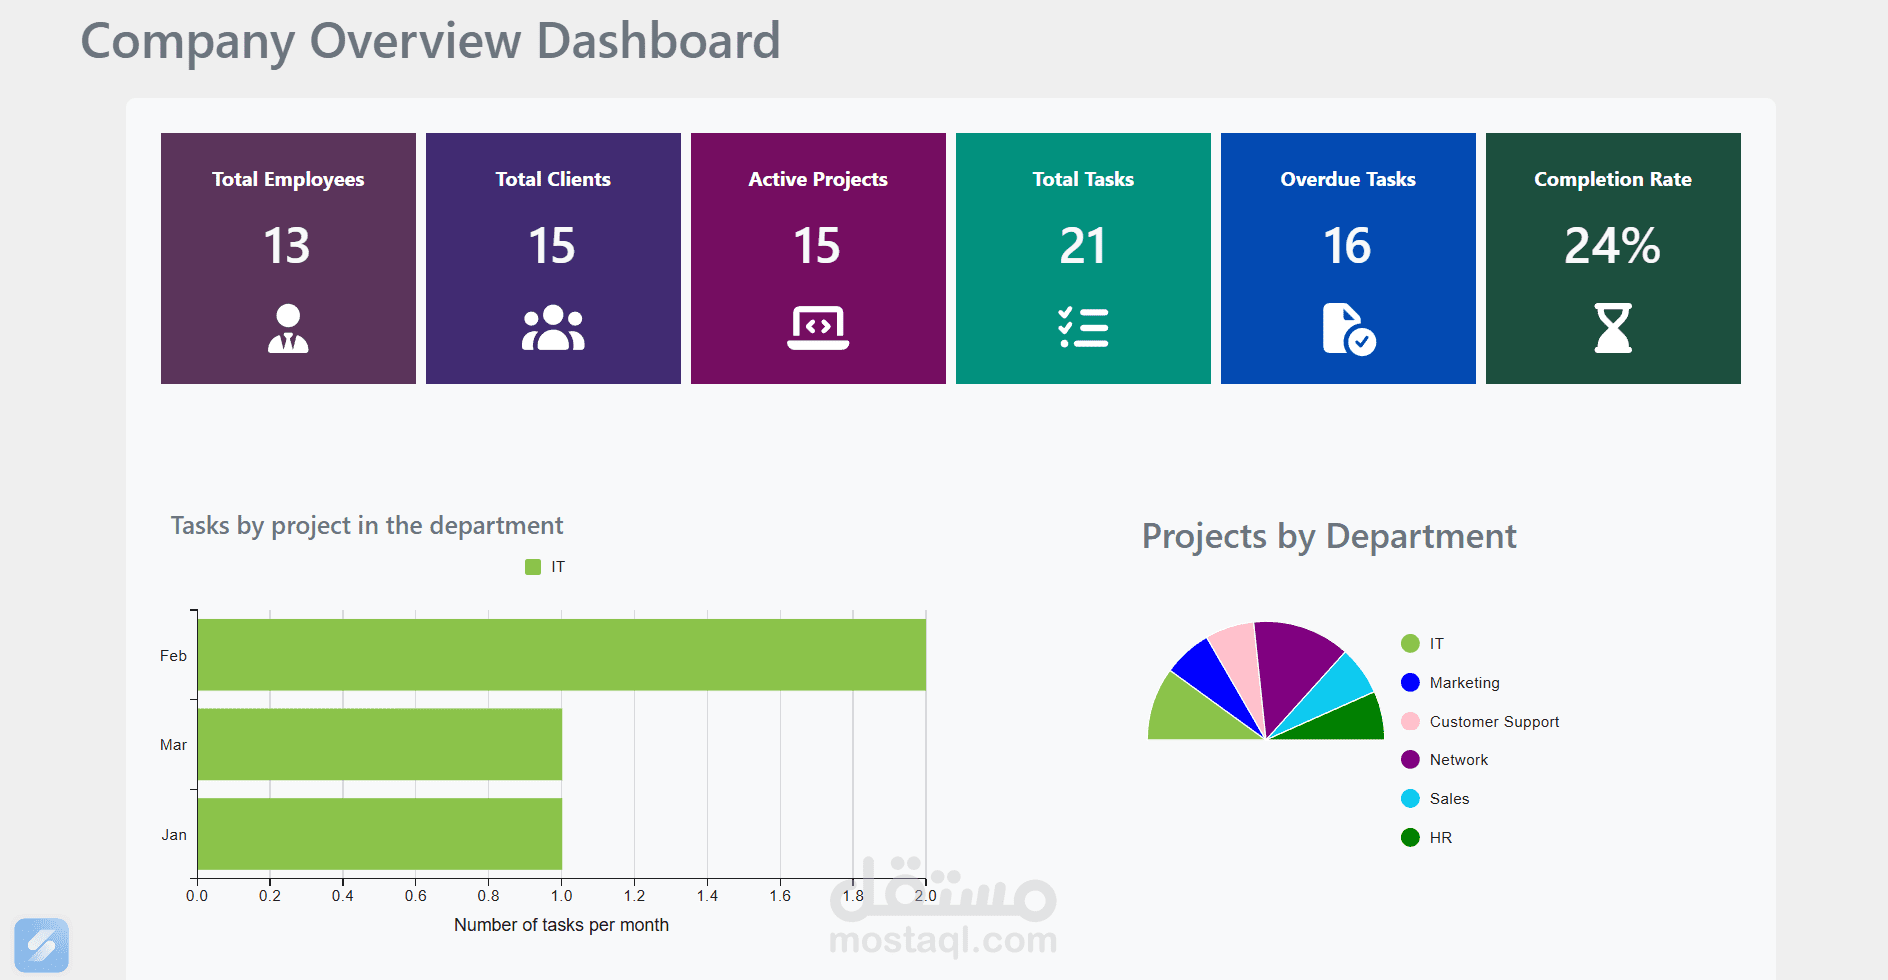Click the Completion Rate hourglass icon
The width and height of the screenshot is (1888, 980).
click(x=1613, y=328)
